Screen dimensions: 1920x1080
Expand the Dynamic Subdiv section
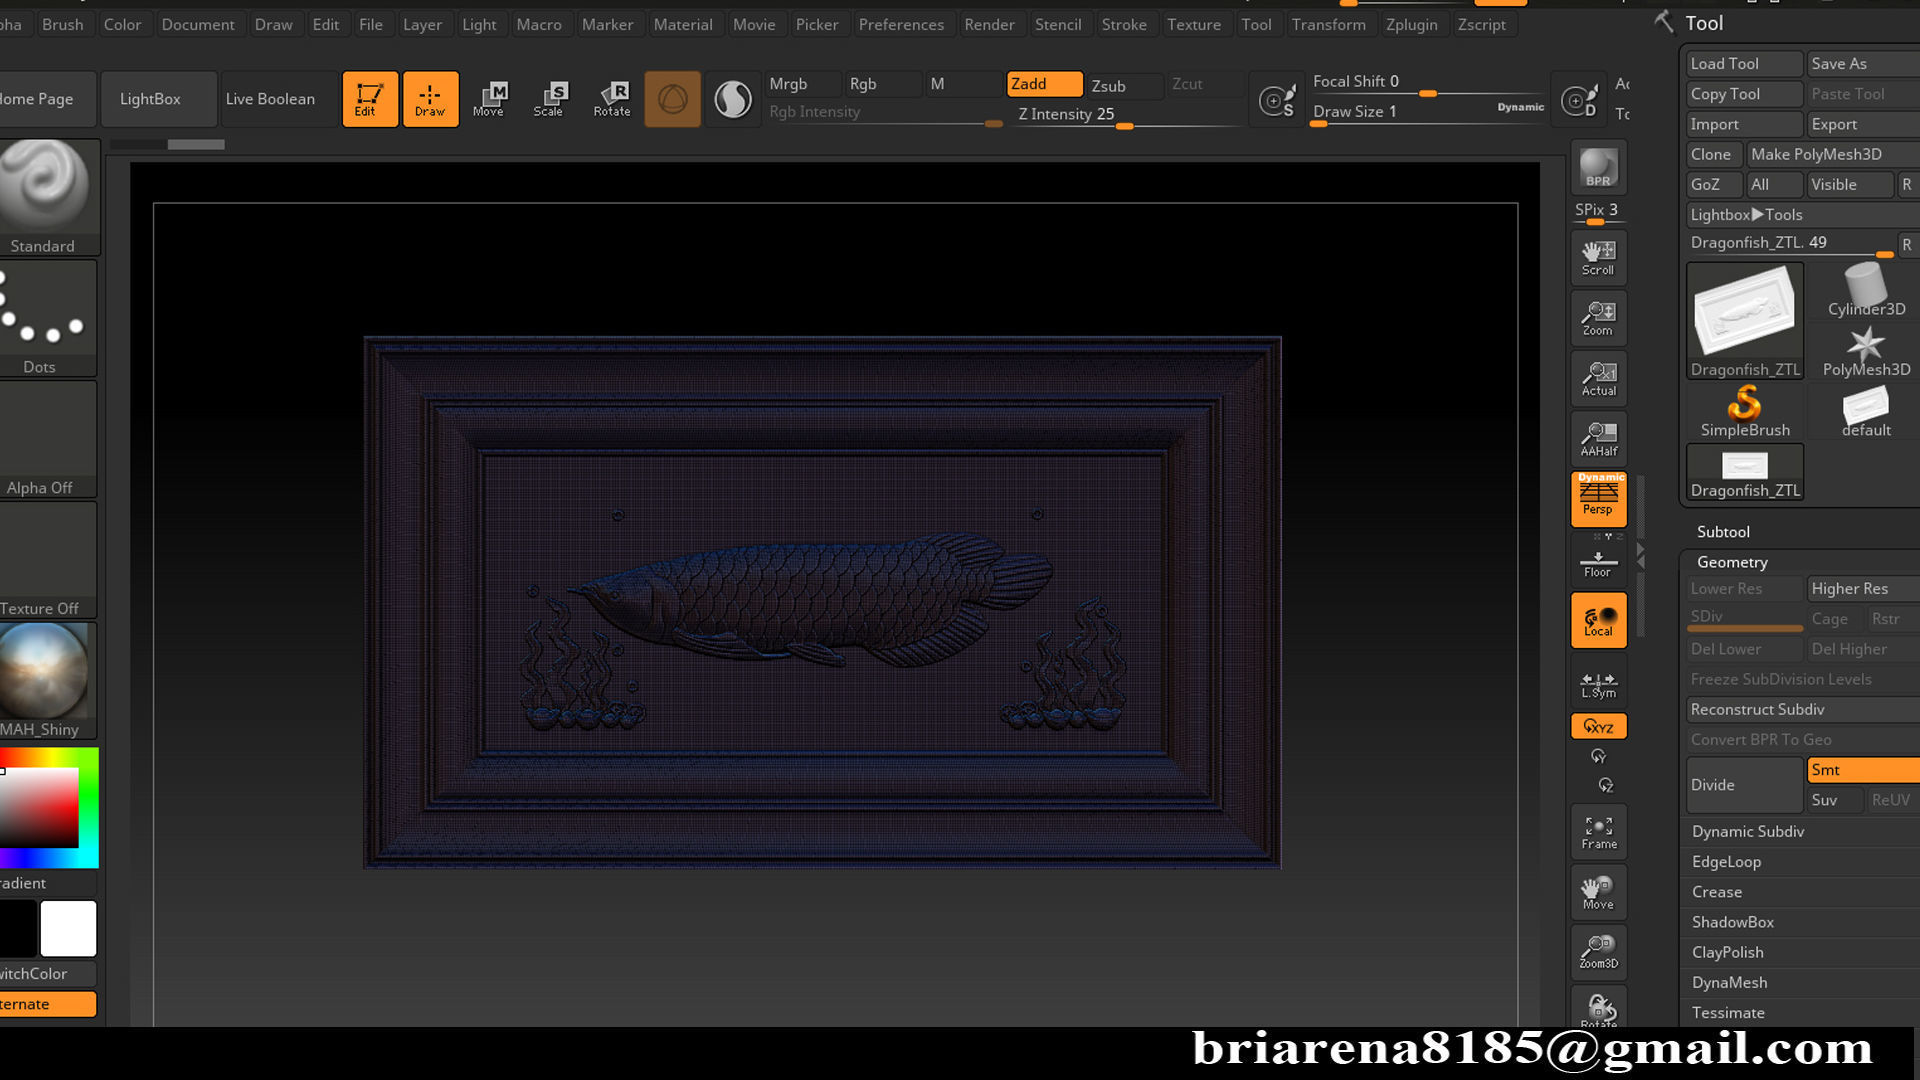coord(1747,832)
